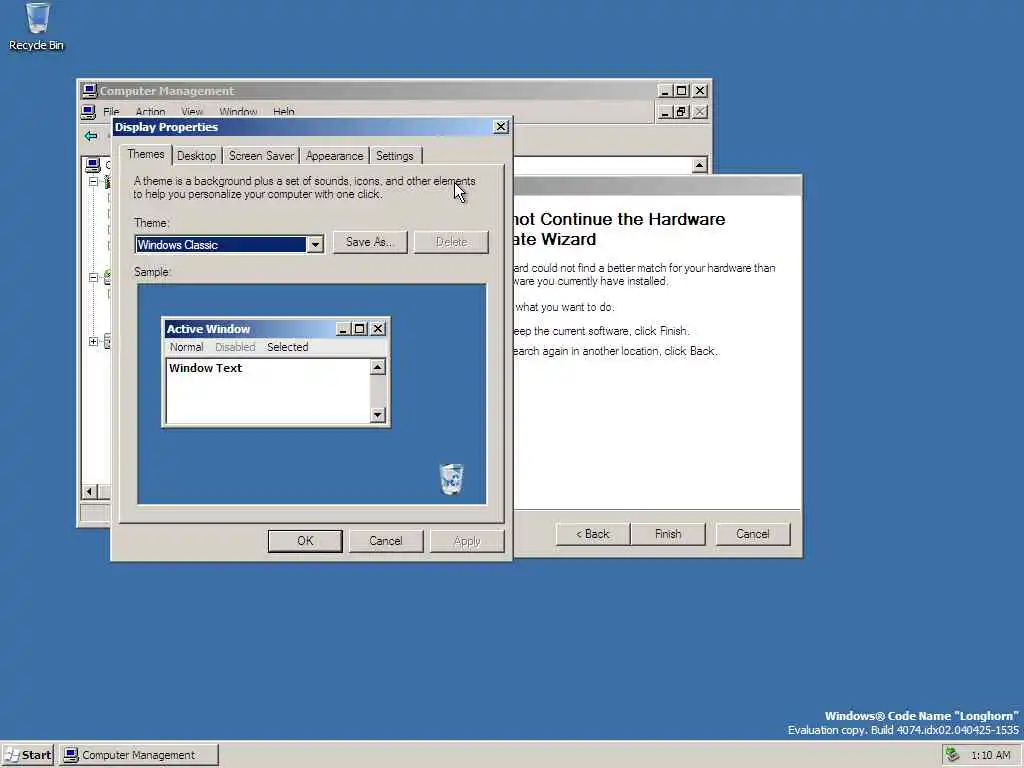Collapse the second expanded tree node

pyautogui.click(x=93, y=278)
